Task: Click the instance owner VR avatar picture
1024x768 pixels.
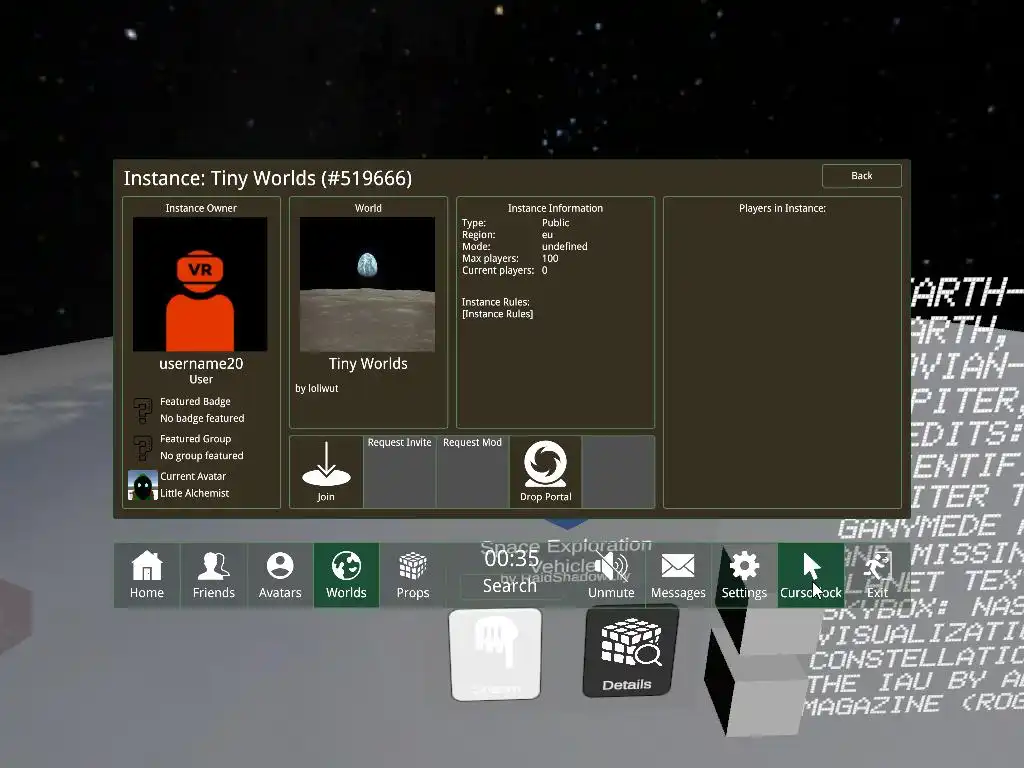Action: 200,284
